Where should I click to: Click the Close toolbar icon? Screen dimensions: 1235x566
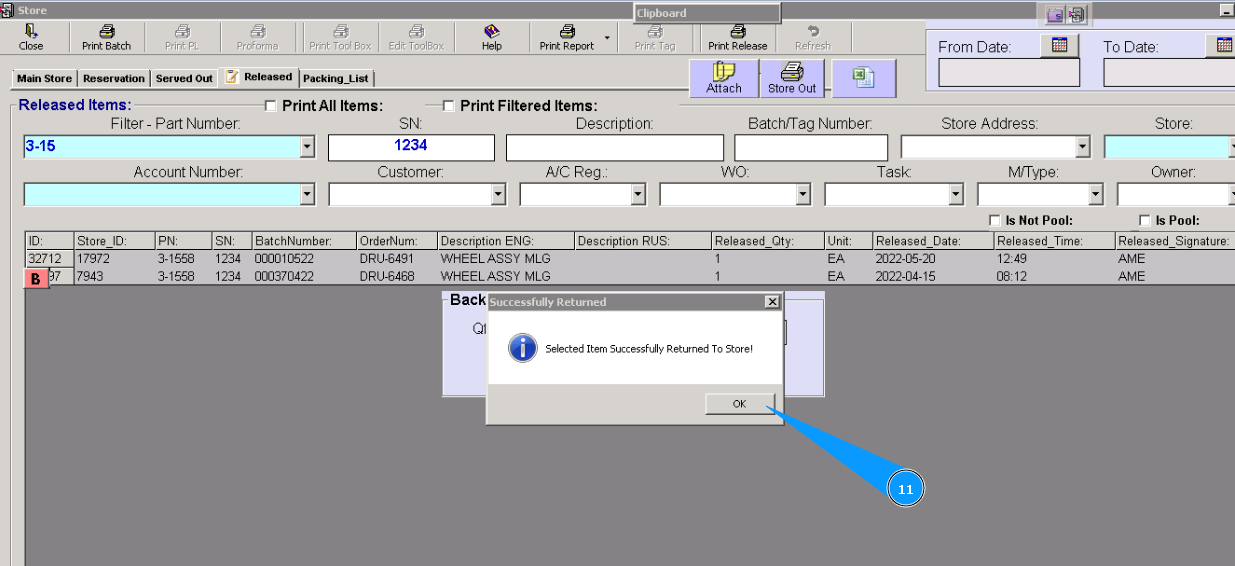point(31,38)
